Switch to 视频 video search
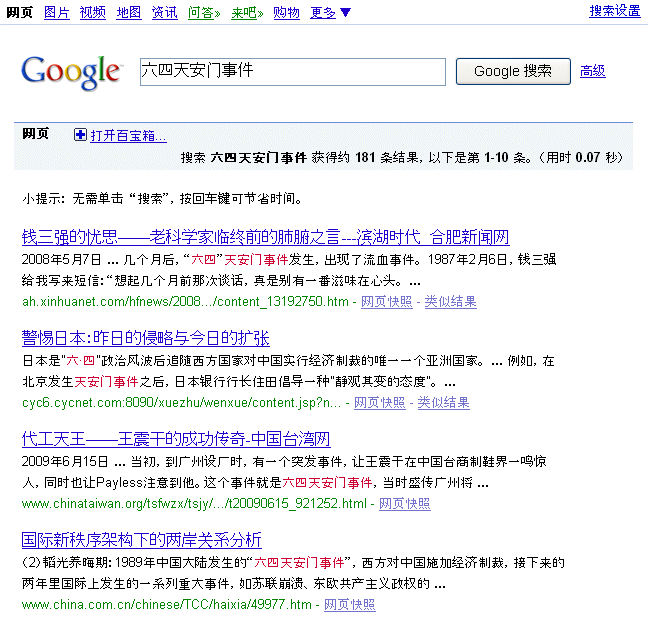The width and height of the screenshot is (648, 622). [93, 12]
